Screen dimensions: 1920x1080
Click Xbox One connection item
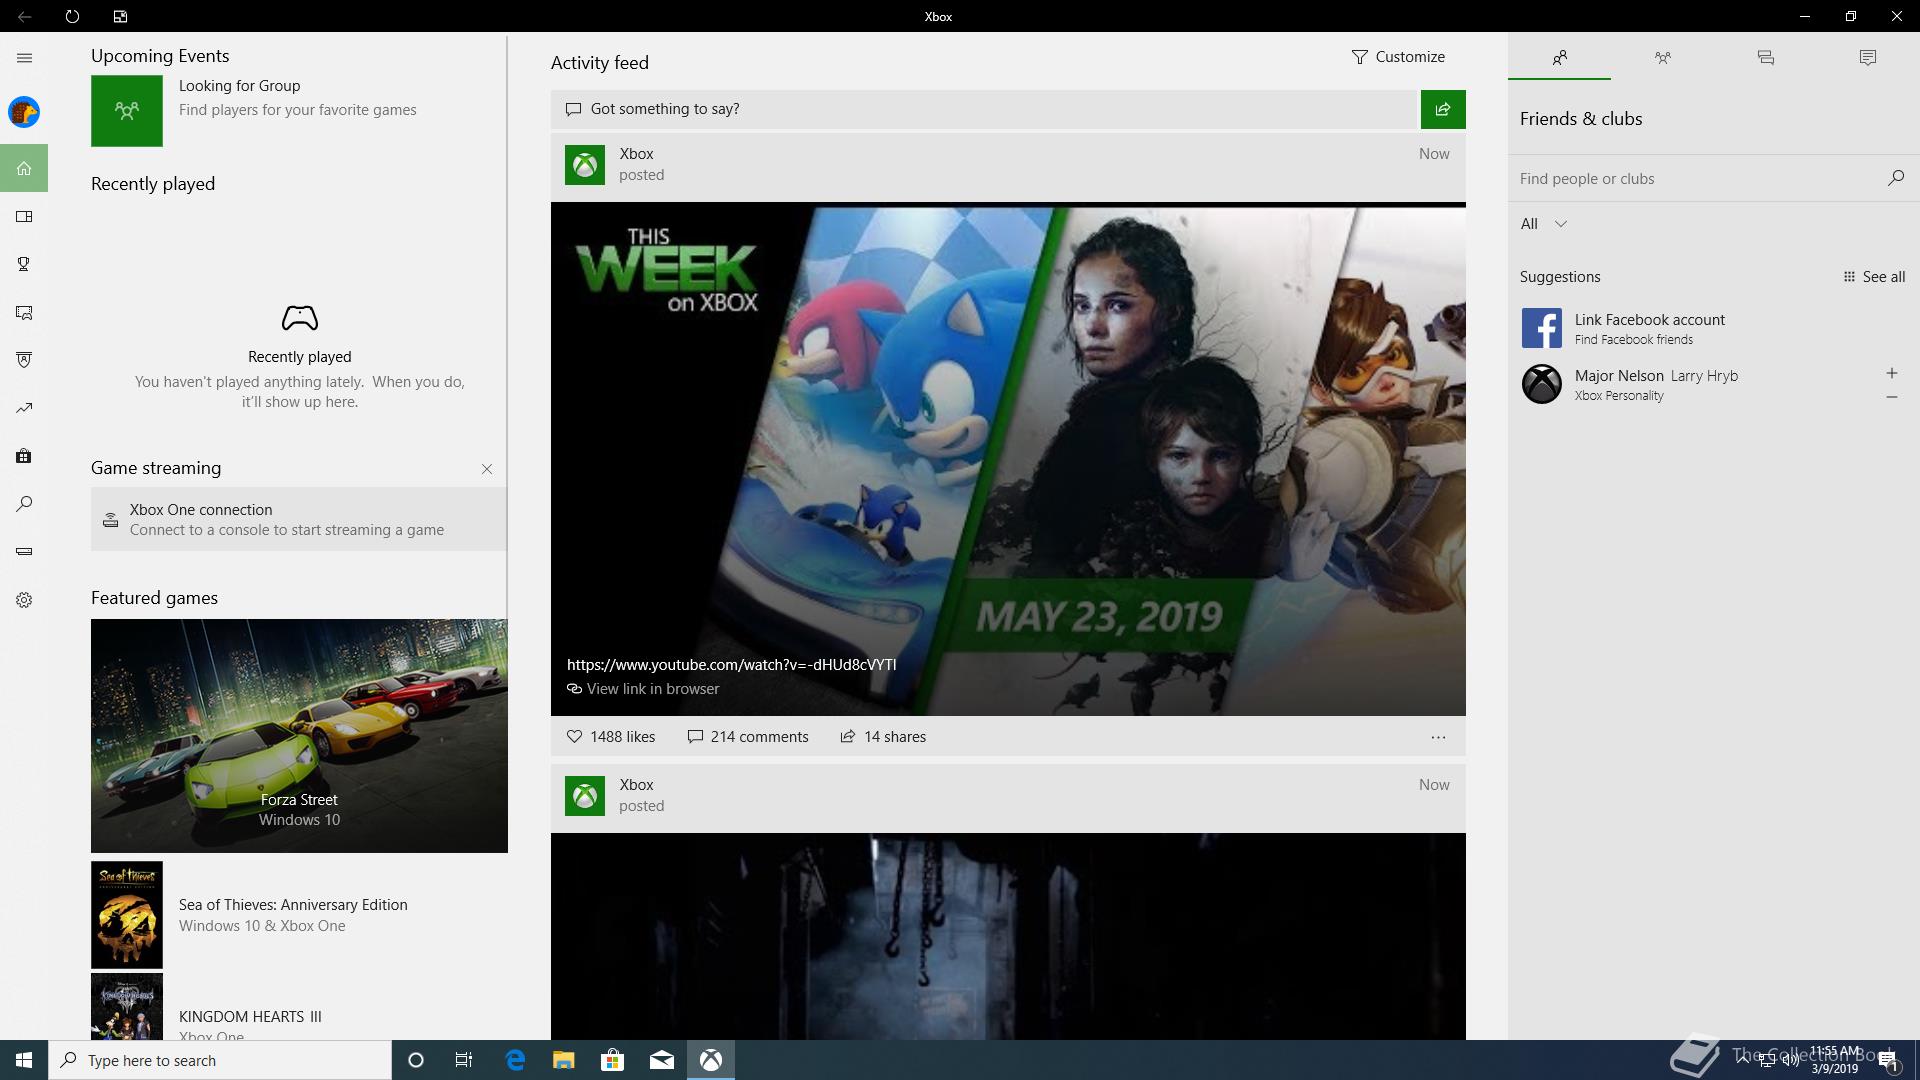tap(299, 519)
